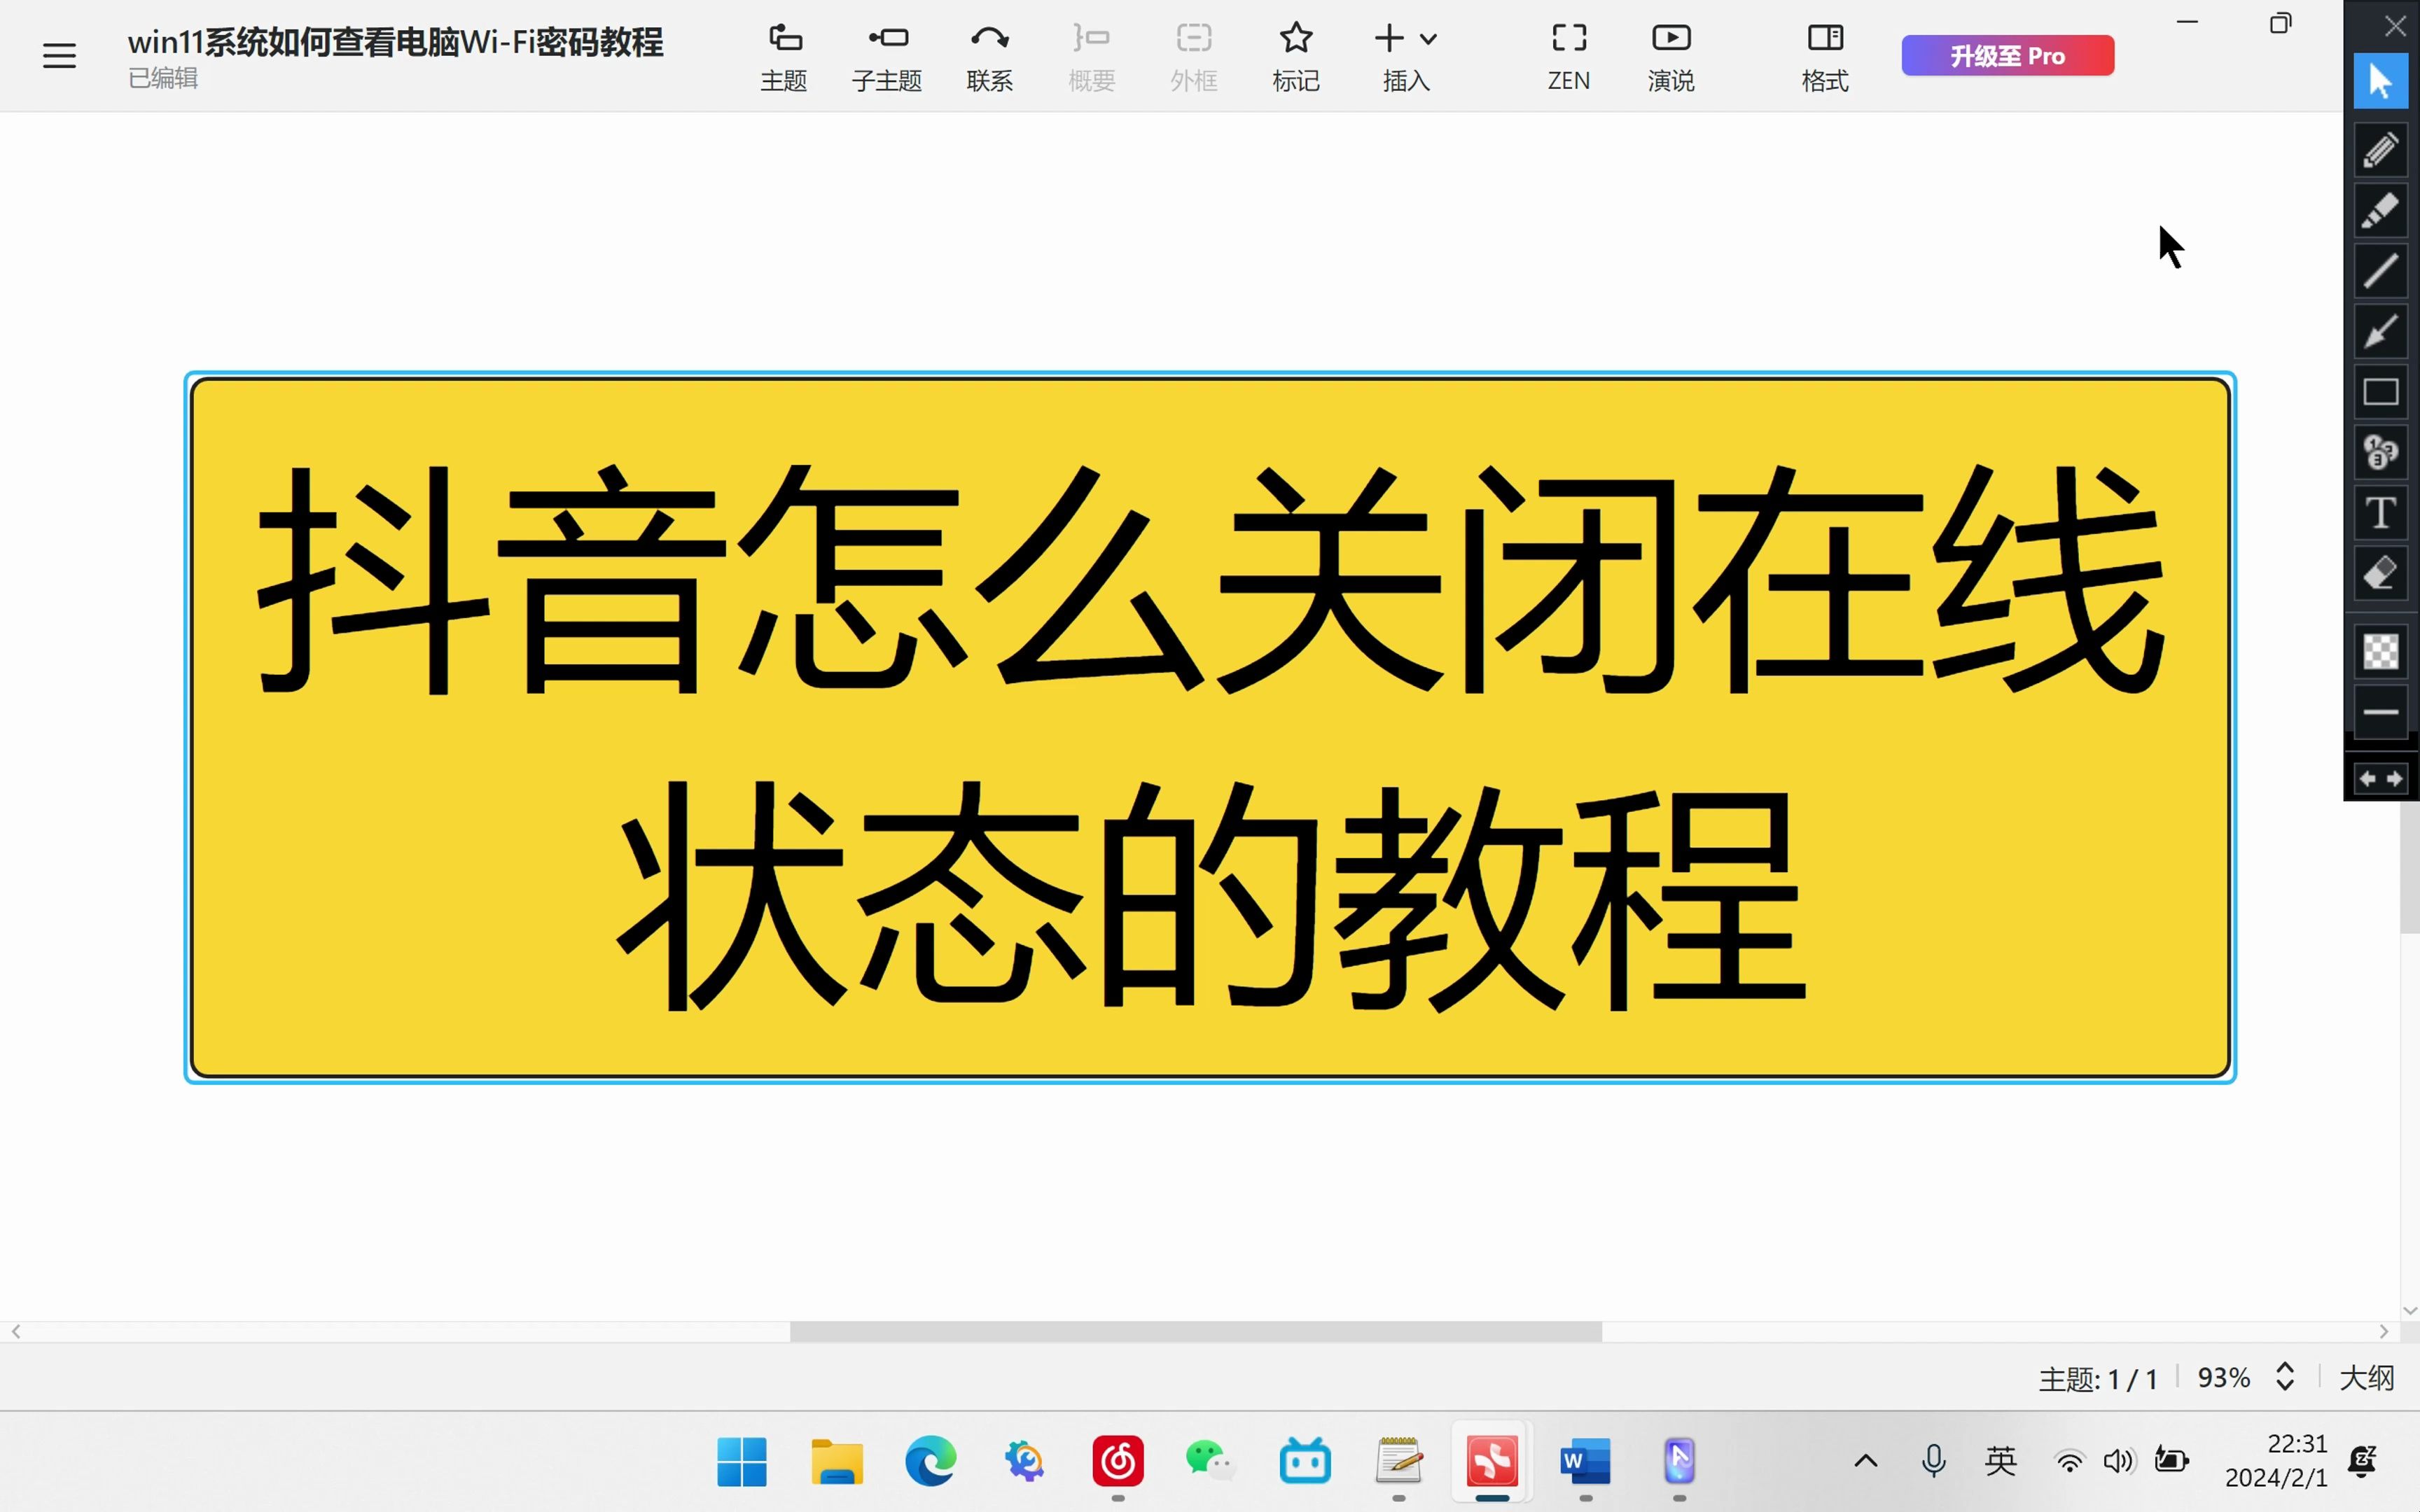Open File Explorer from taskbar
Image resolution: width=2420 pixels, height=1512 pixels.
pyautogui.click(x=837, y=1462)
